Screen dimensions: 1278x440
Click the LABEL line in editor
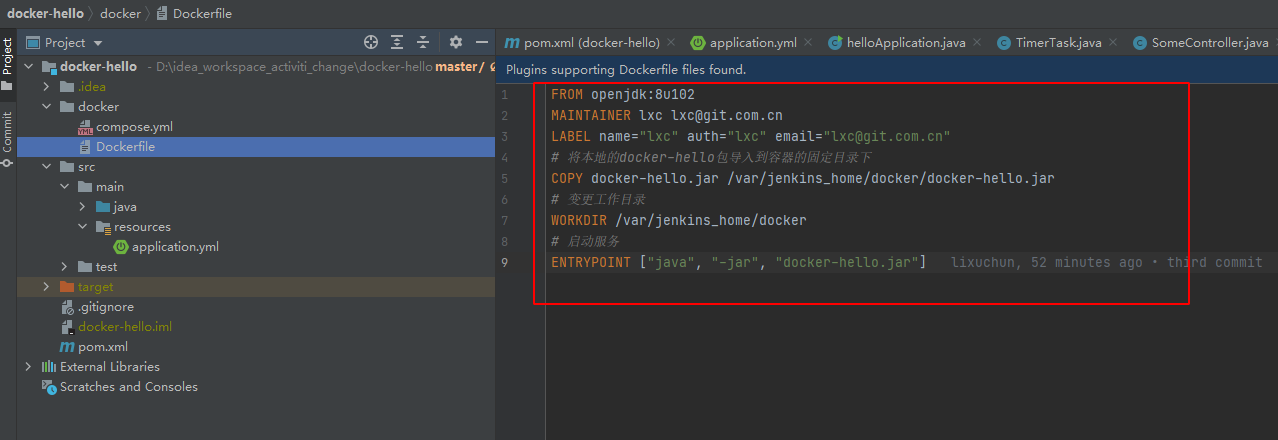coord(750,136)
